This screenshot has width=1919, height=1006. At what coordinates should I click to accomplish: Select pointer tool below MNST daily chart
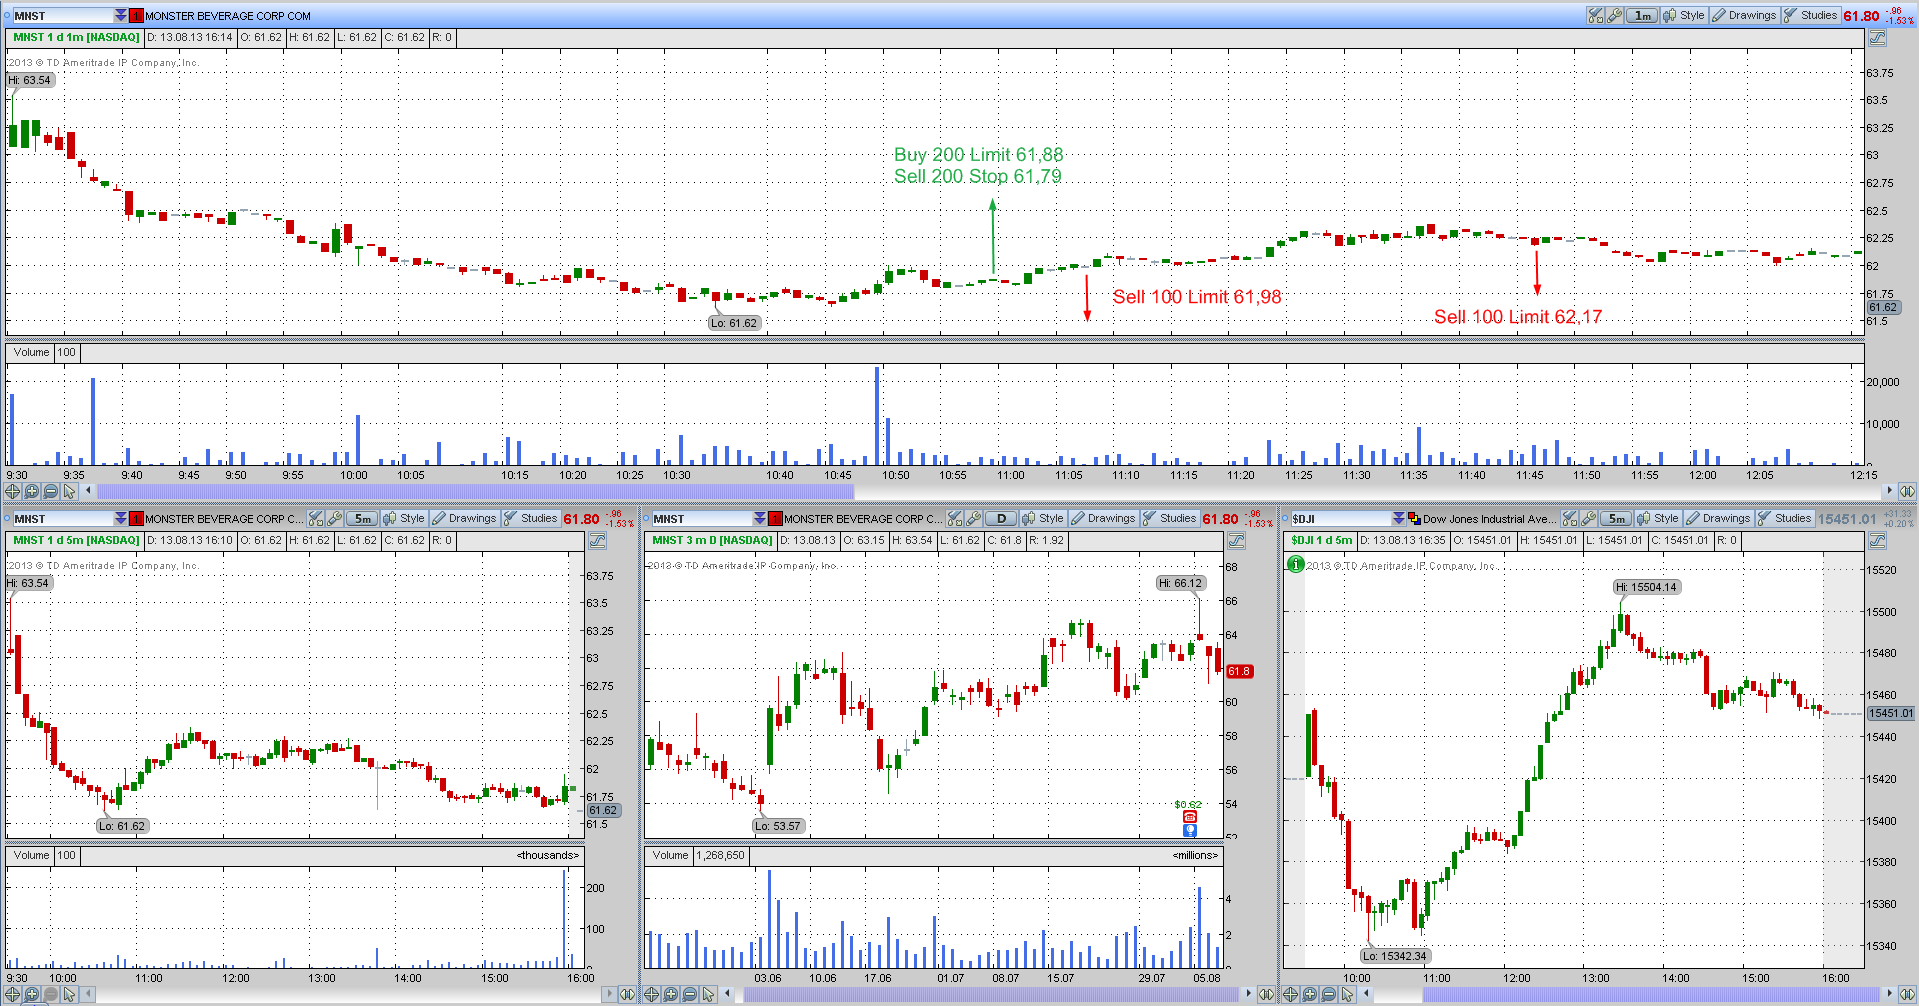708,994
